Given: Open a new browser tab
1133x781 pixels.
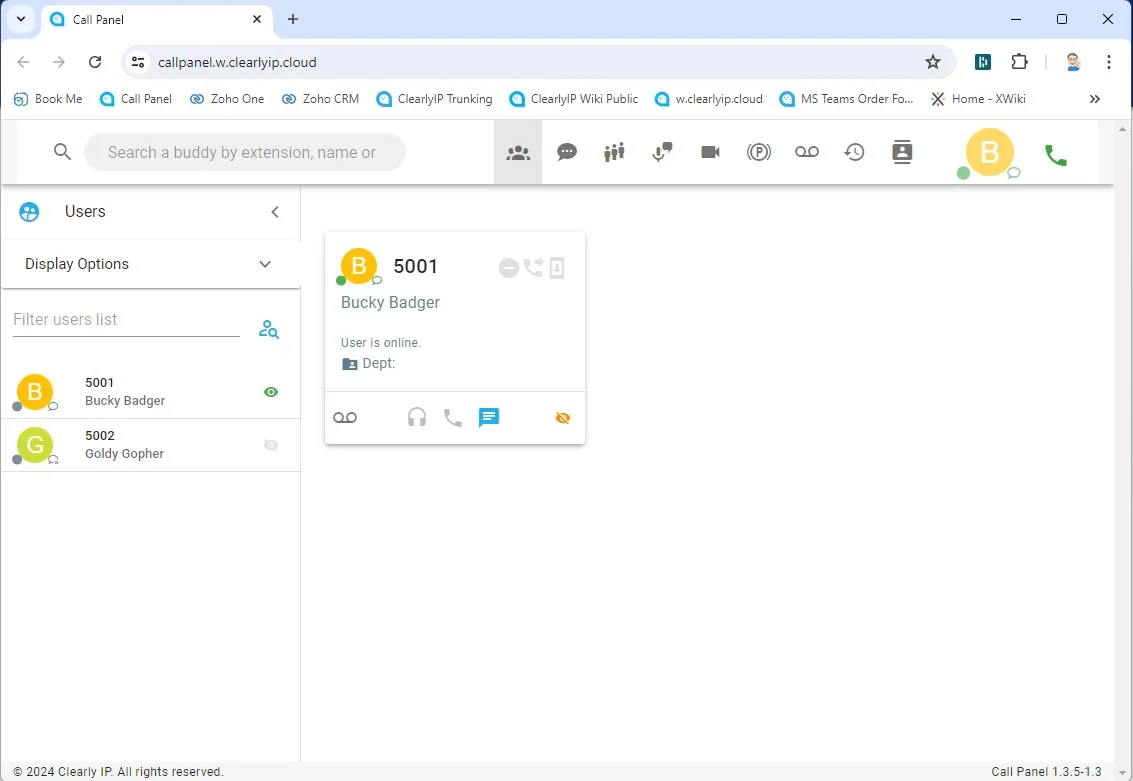Looking at the screenshot, I should point(293,20).
